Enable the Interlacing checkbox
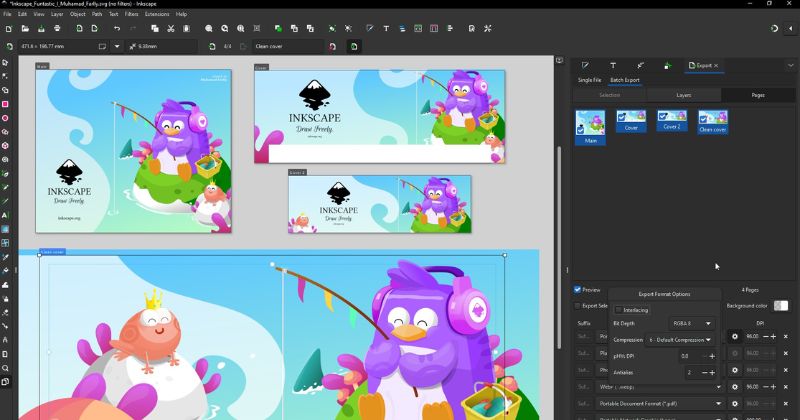800x420 pixels. (619, 310)
